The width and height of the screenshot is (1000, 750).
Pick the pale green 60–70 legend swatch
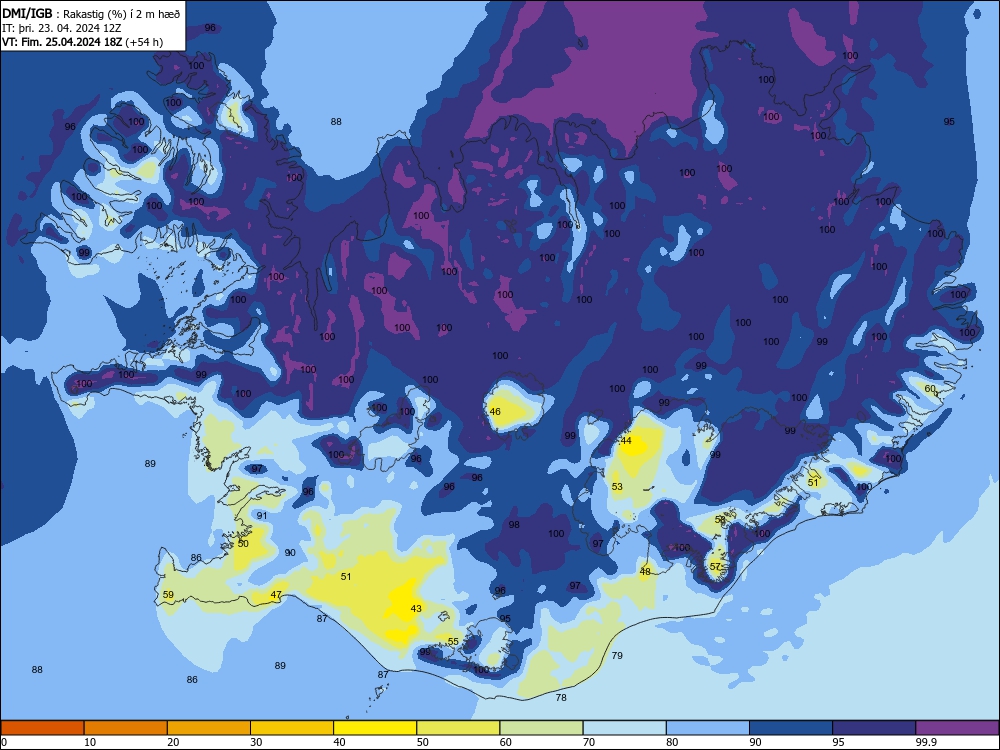(541, 728)
